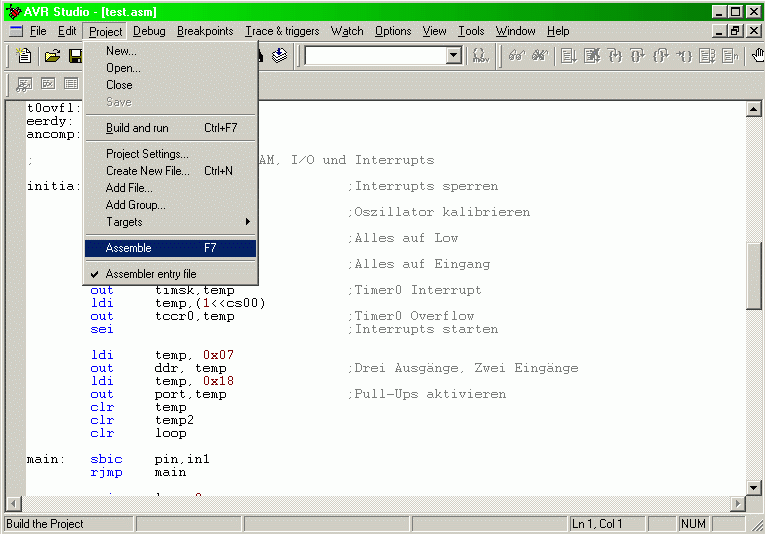Click the step-out braces icon
This screenshot has height=534, width=765.
(661, 56)
